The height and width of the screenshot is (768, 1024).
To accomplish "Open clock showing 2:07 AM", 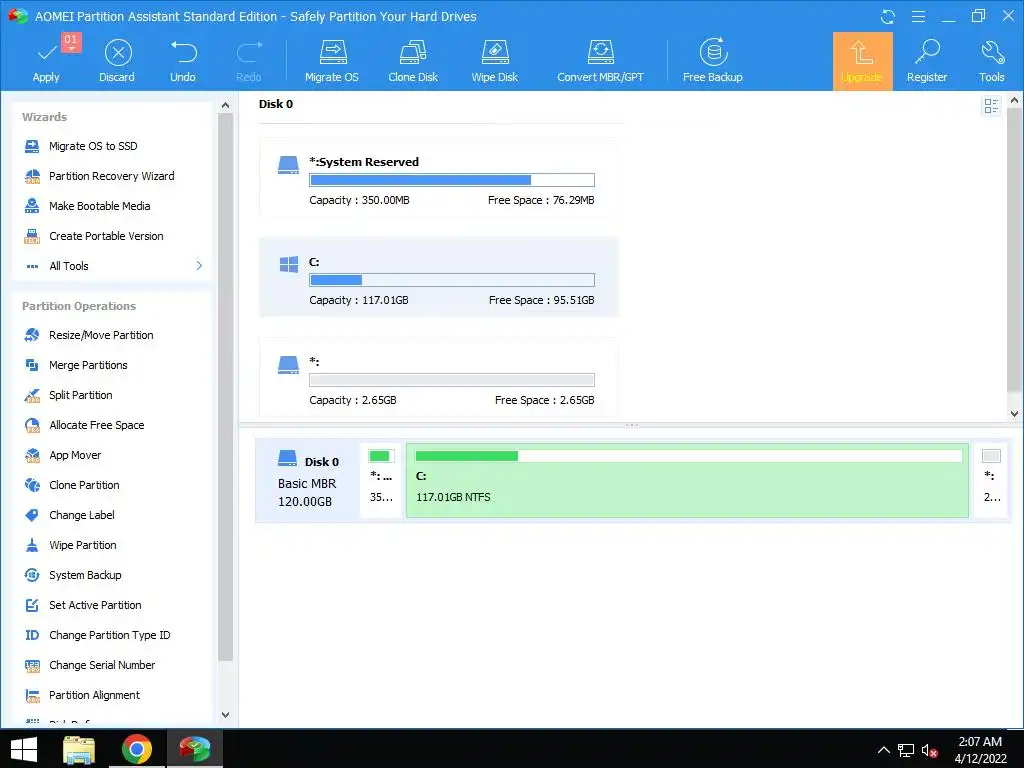I will 980,750.
